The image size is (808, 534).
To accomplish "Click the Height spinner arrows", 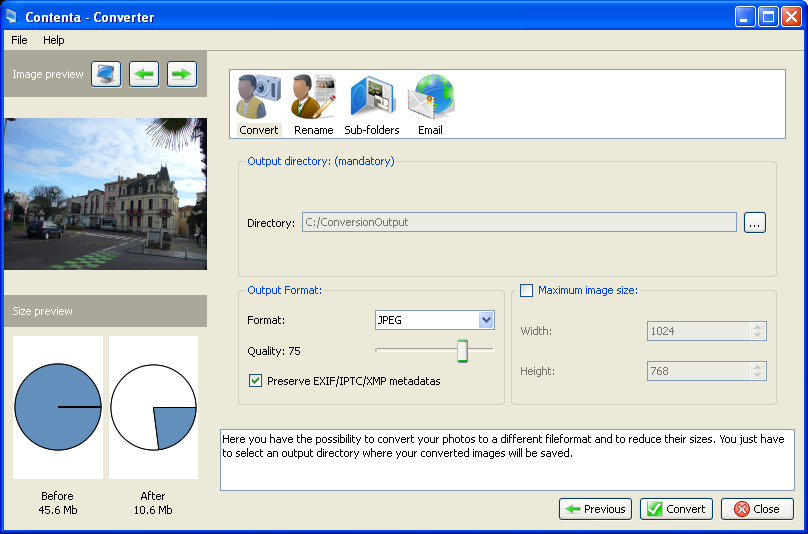I will (757, 371).
